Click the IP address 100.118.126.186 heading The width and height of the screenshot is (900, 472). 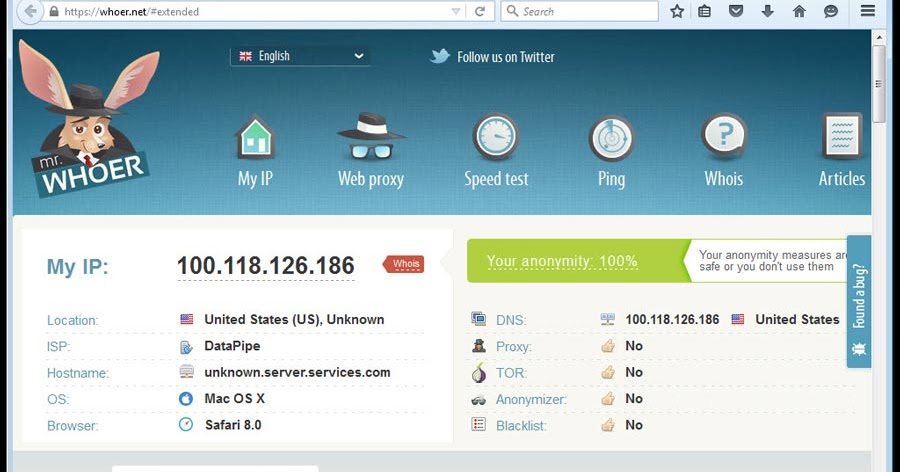pos(266,266)
